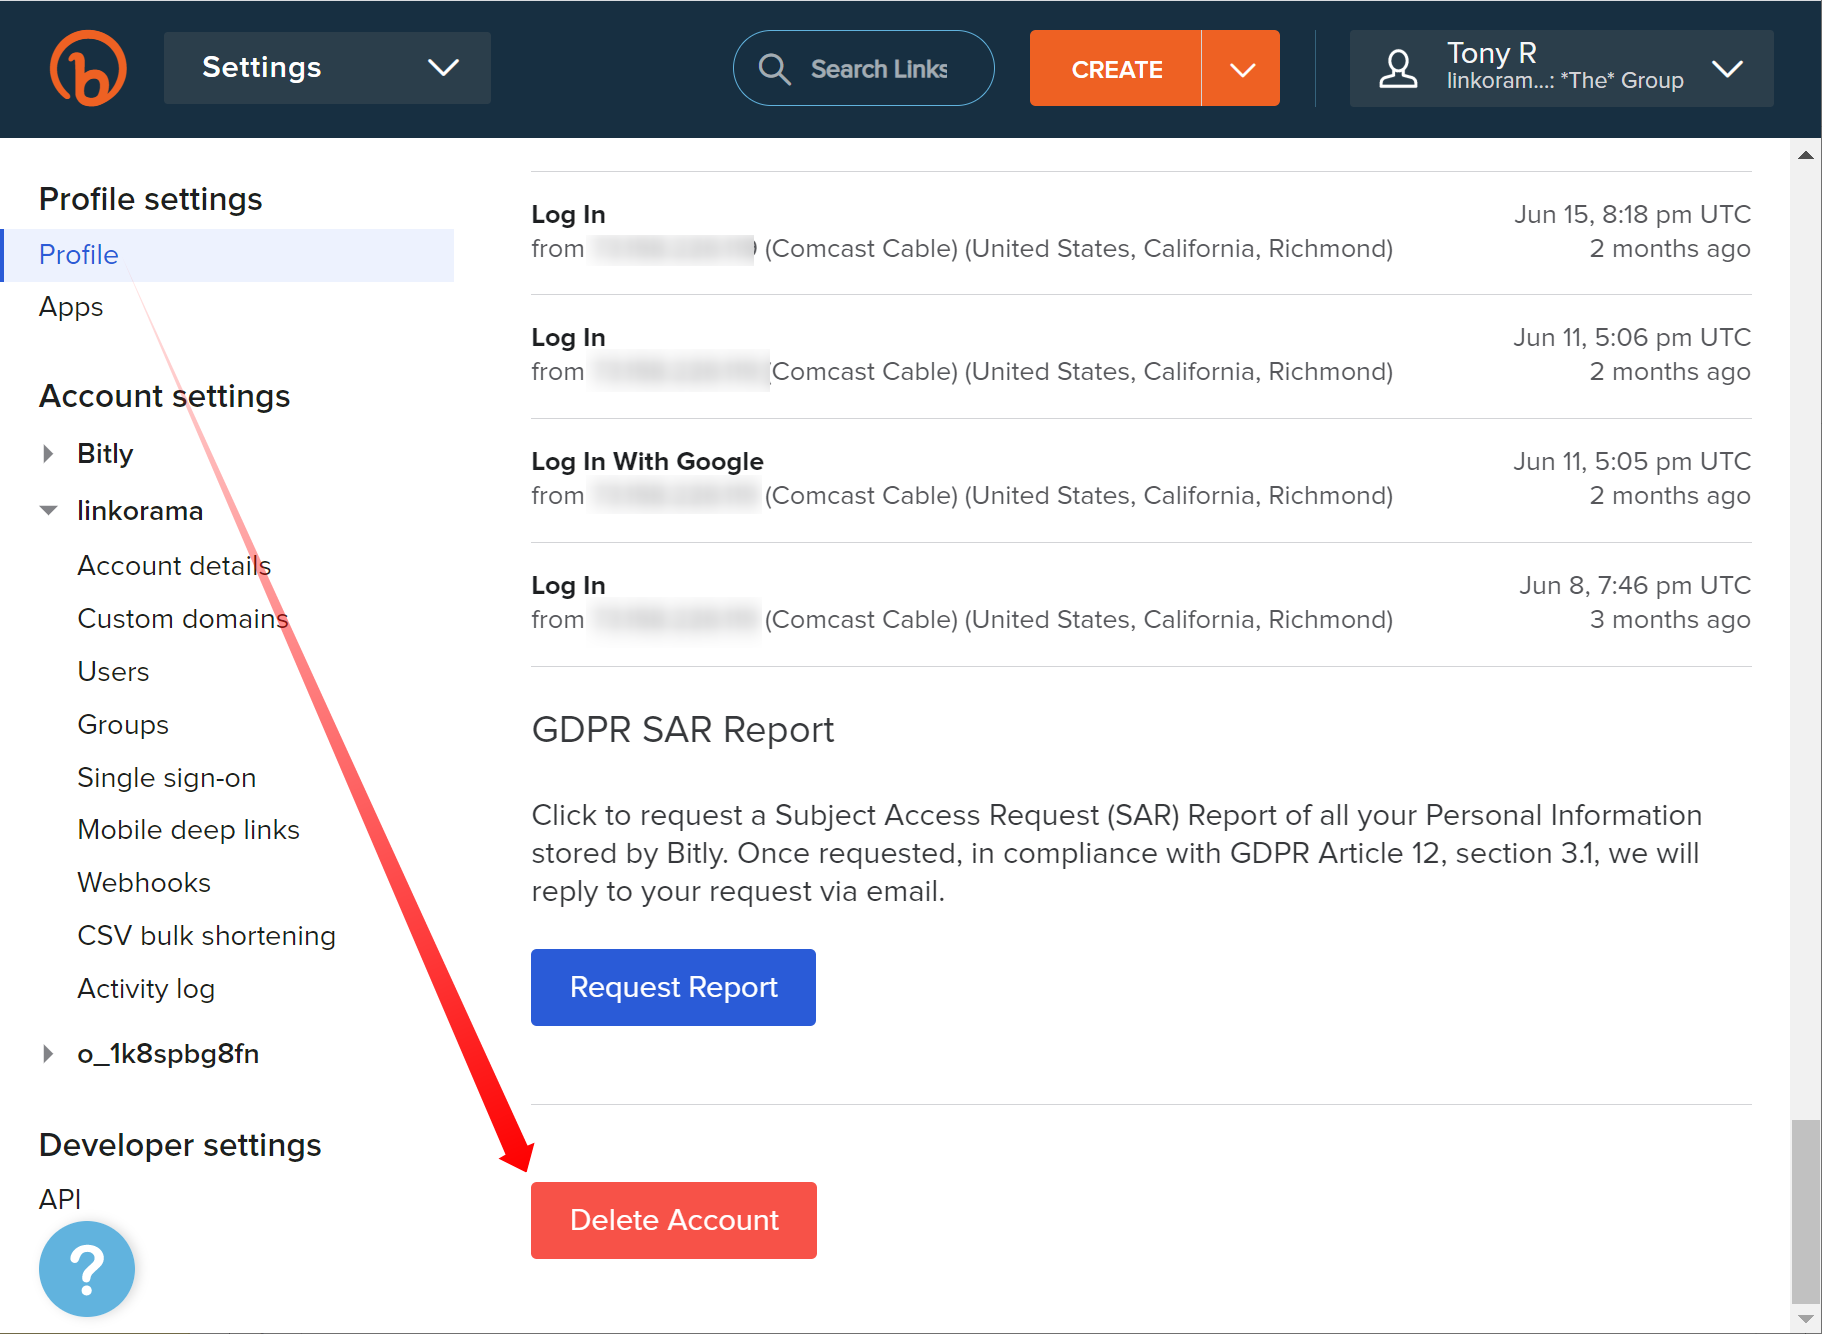
Task: Open Apps under Profile settings
Action: tap(71, 307)
